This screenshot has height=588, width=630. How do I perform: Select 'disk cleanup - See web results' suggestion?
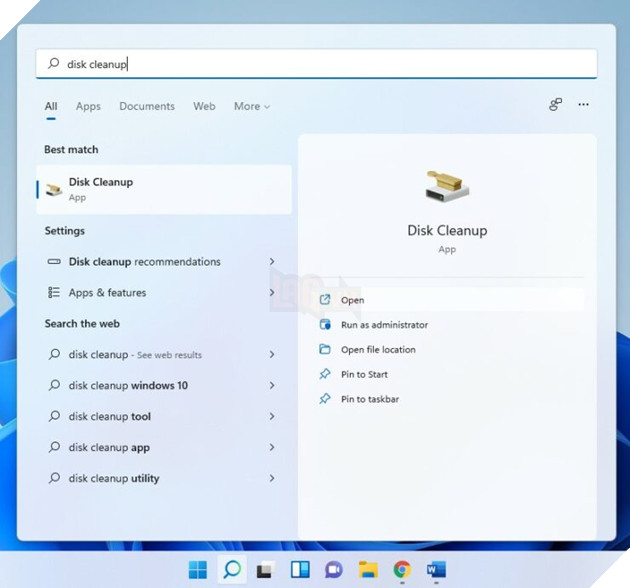164,354
